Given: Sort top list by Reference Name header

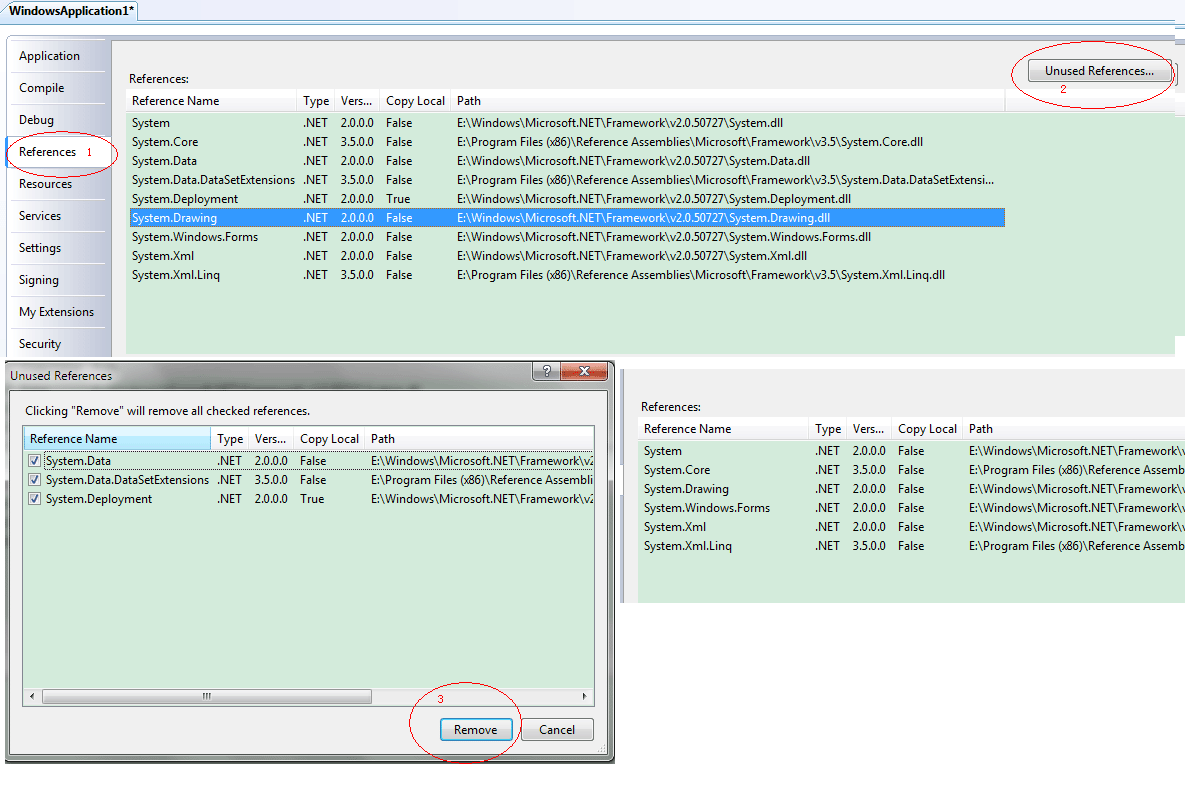Looking at the screenshot, I should click(x=212, y=100).
